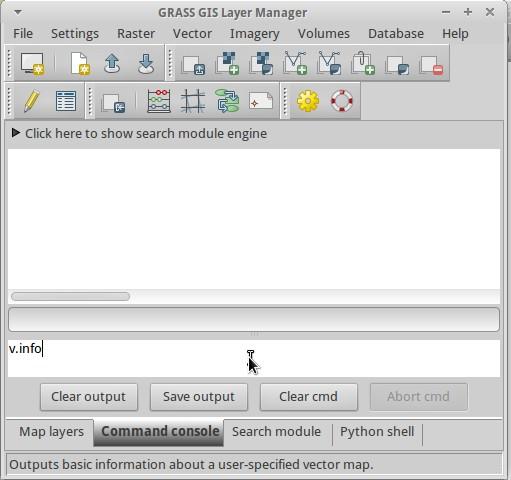Screen dimensions: 511x480
Task: Open the window menu arrow in title bar
Action: pos(18,12)
